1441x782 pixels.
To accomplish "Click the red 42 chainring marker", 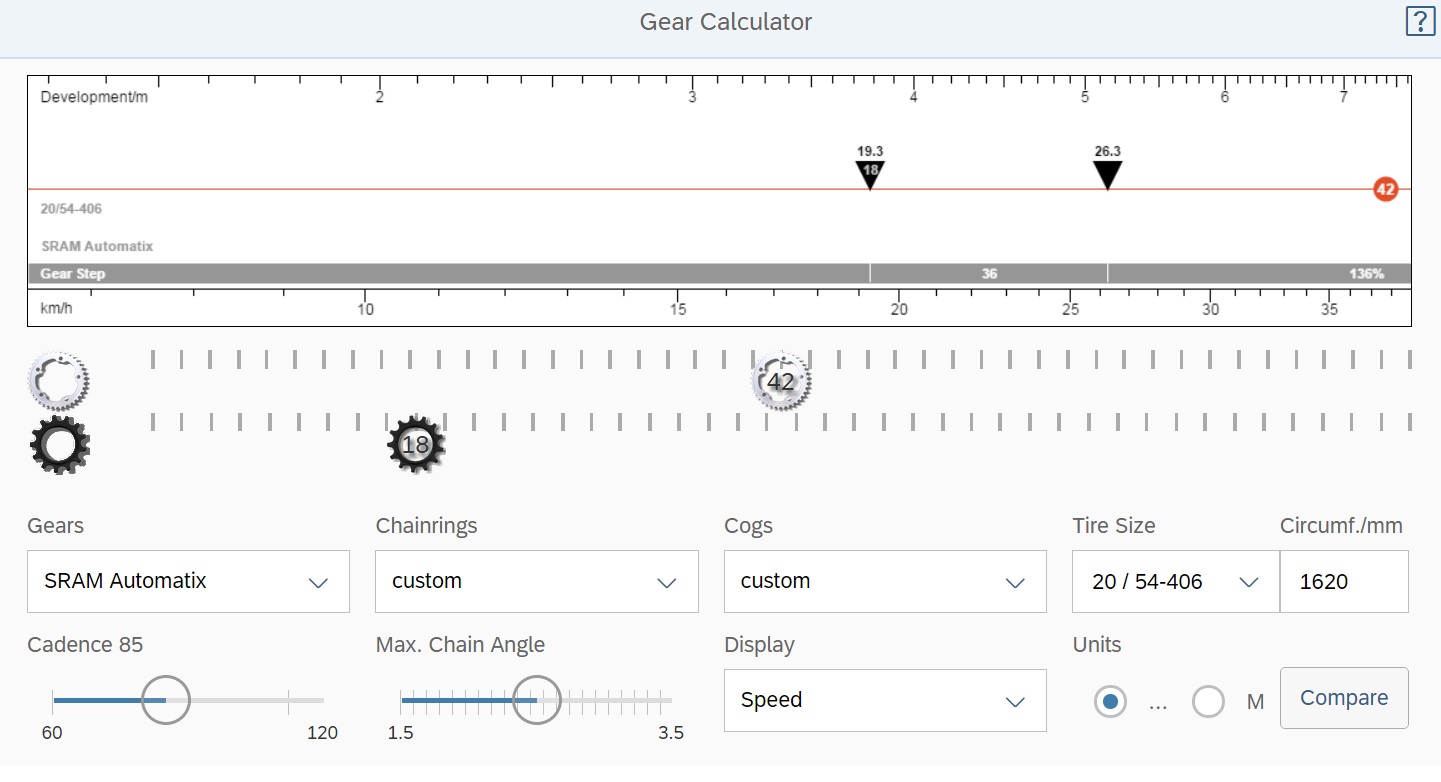I will (x=1385, y=189).
